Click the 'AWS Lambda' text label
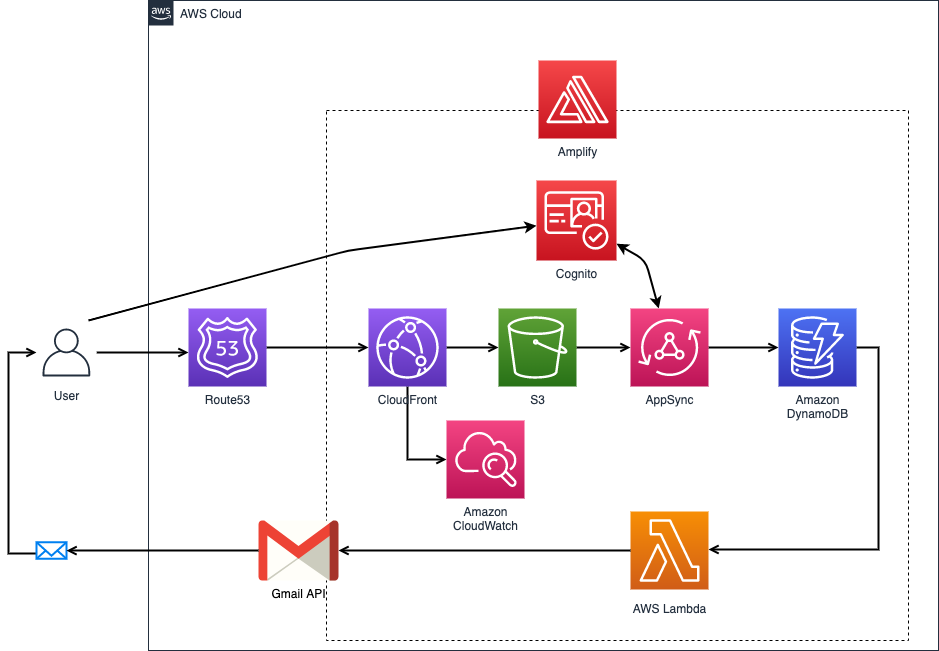 click(670, 609)
